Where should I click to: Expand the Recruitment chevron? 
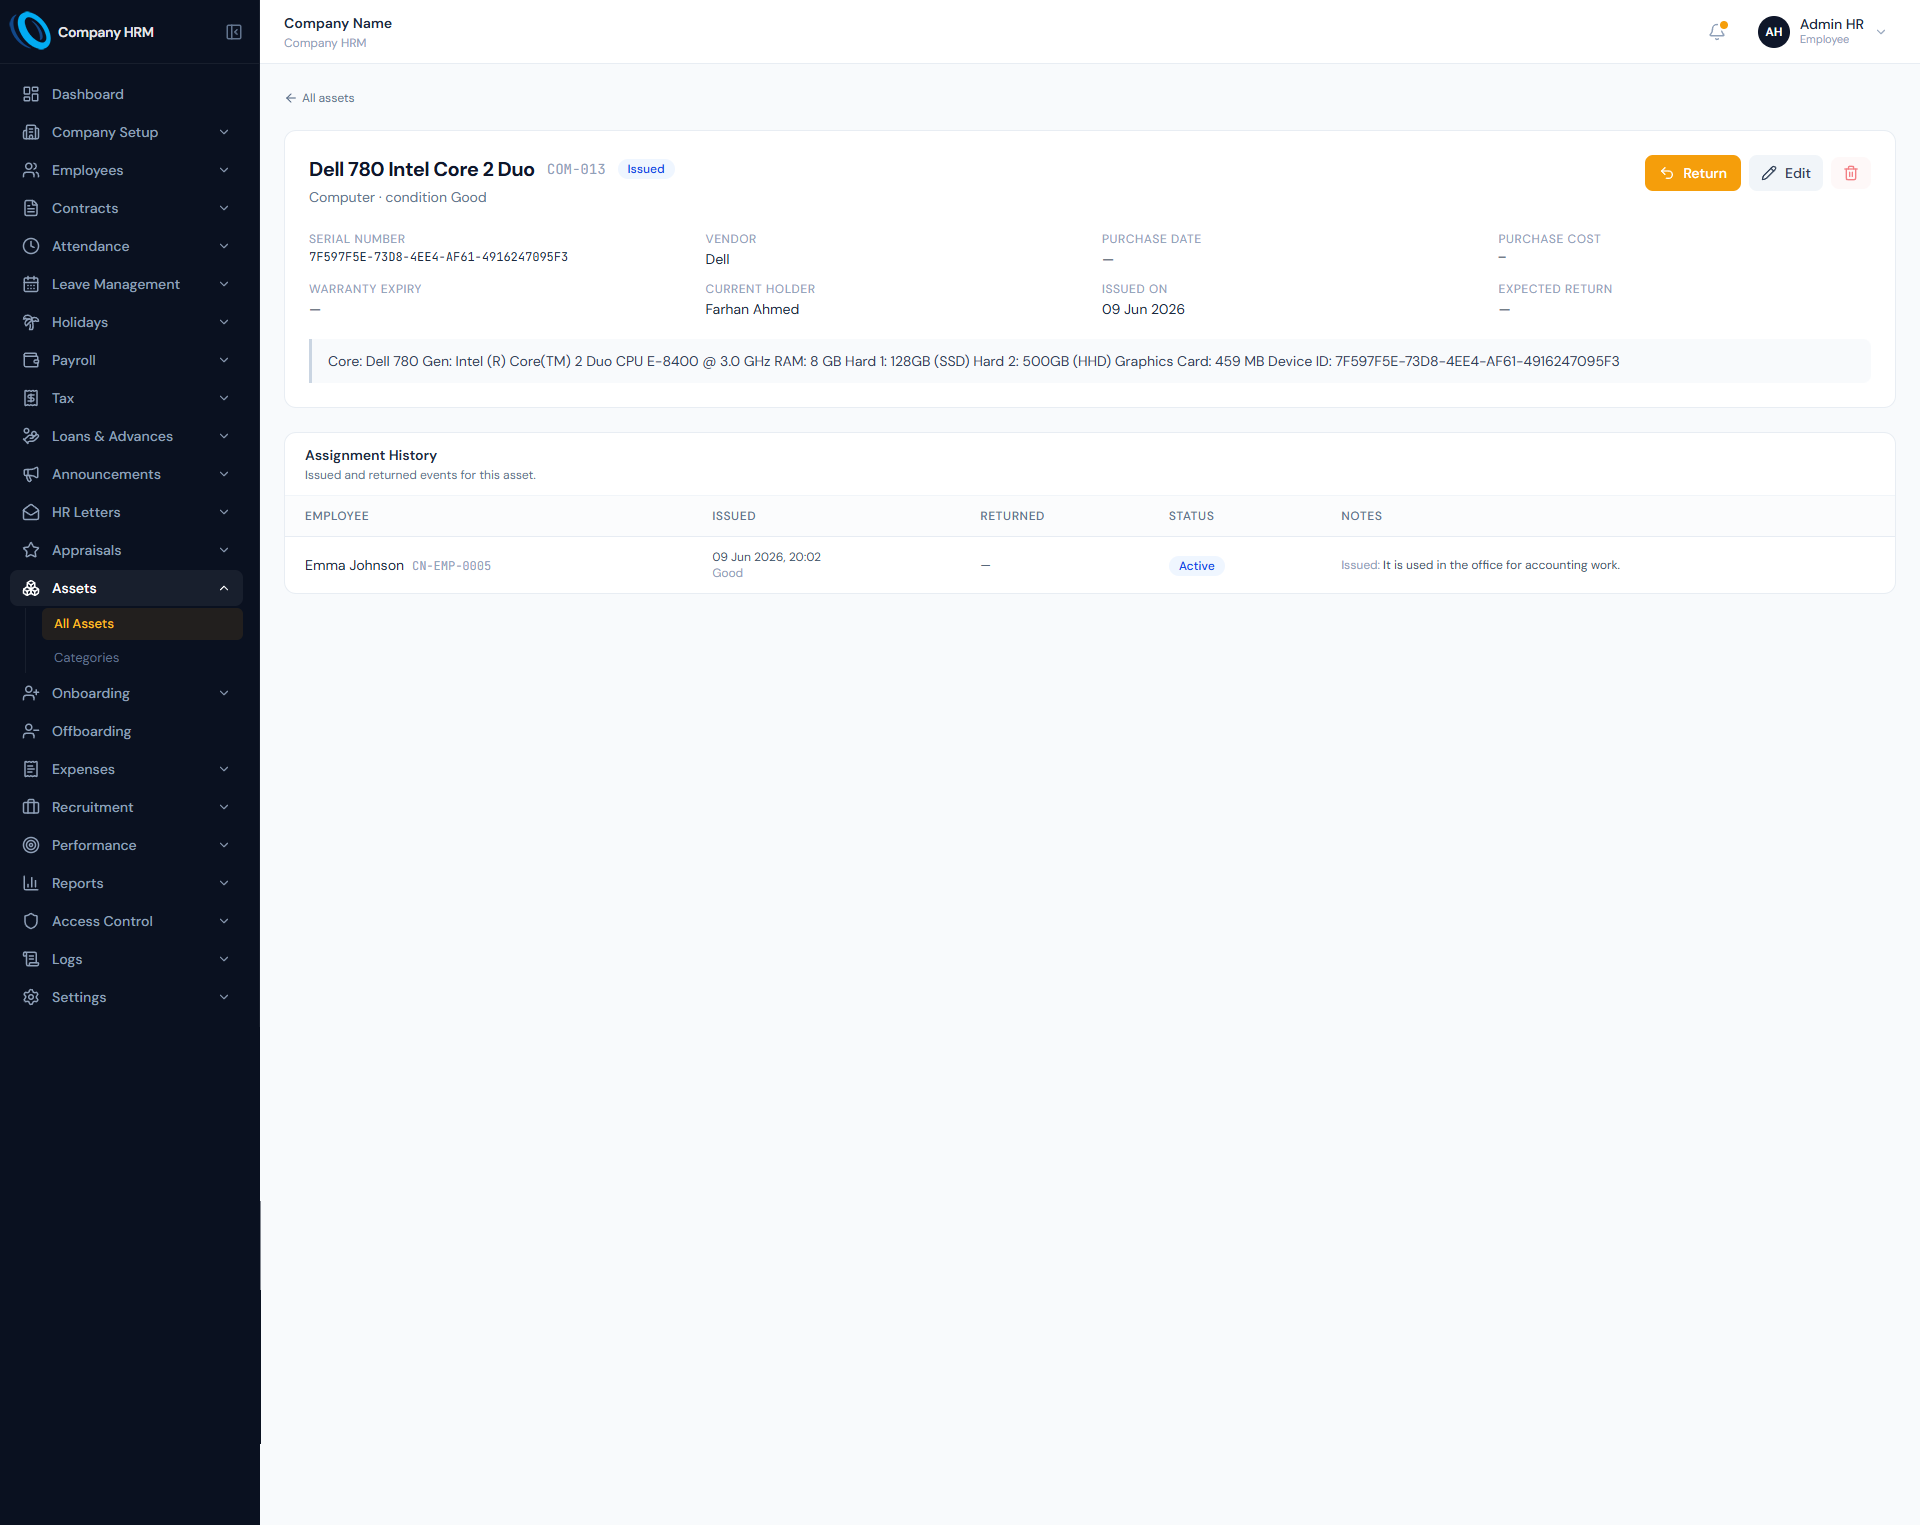click(x=224, y=807)
